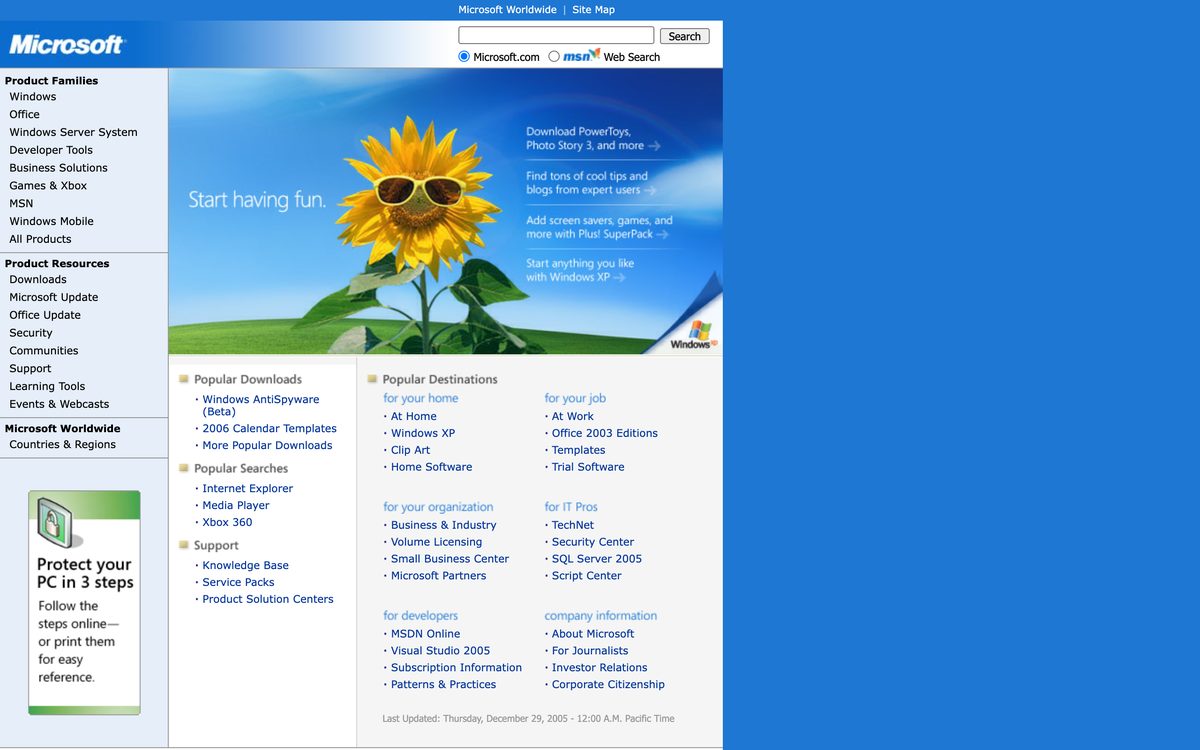
Task: Open the Site Map link
Action: [593, 10]
